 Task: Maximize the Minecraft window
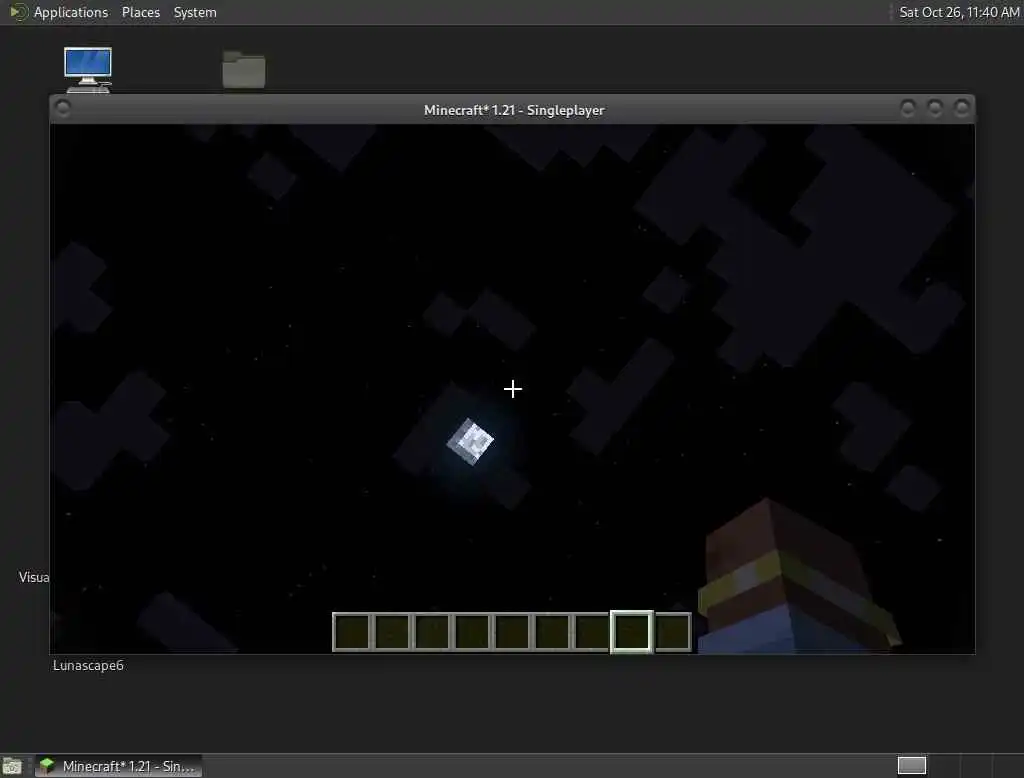point(935,108)
